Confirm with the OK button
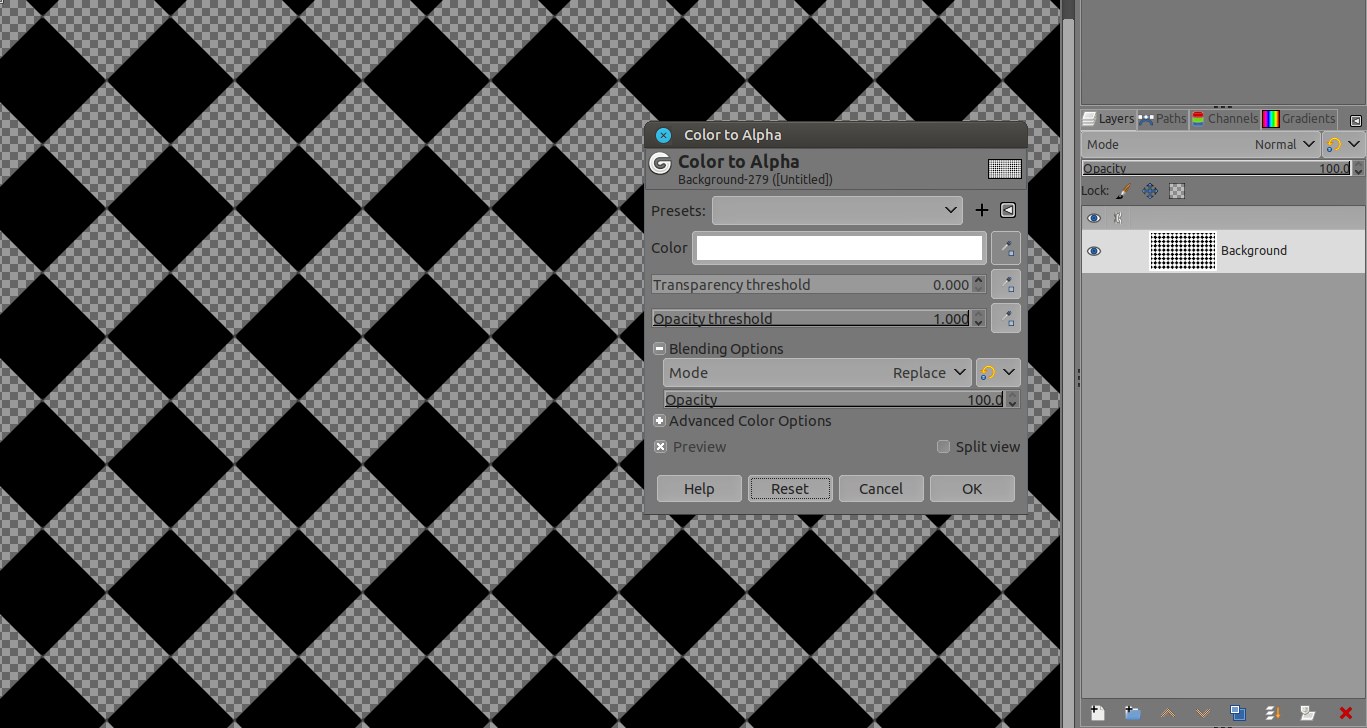The width and height of the screenshot is (1367, 728). point(972,488)
